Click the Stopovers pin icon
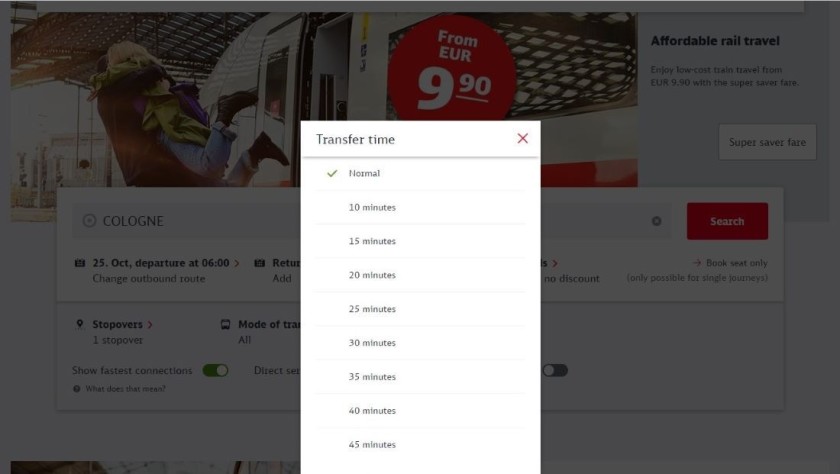The width and height of the screenshot is (840, 474). pos(80,324)
